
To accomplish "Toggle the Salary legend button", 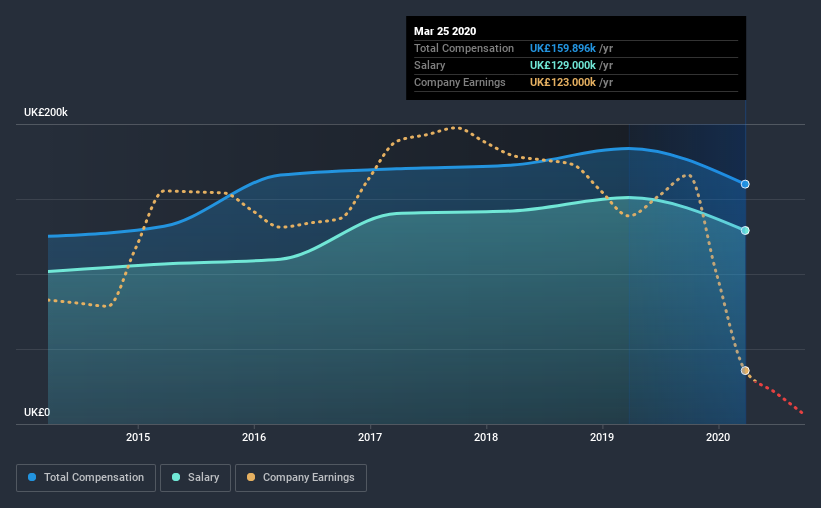I will 195,478.
